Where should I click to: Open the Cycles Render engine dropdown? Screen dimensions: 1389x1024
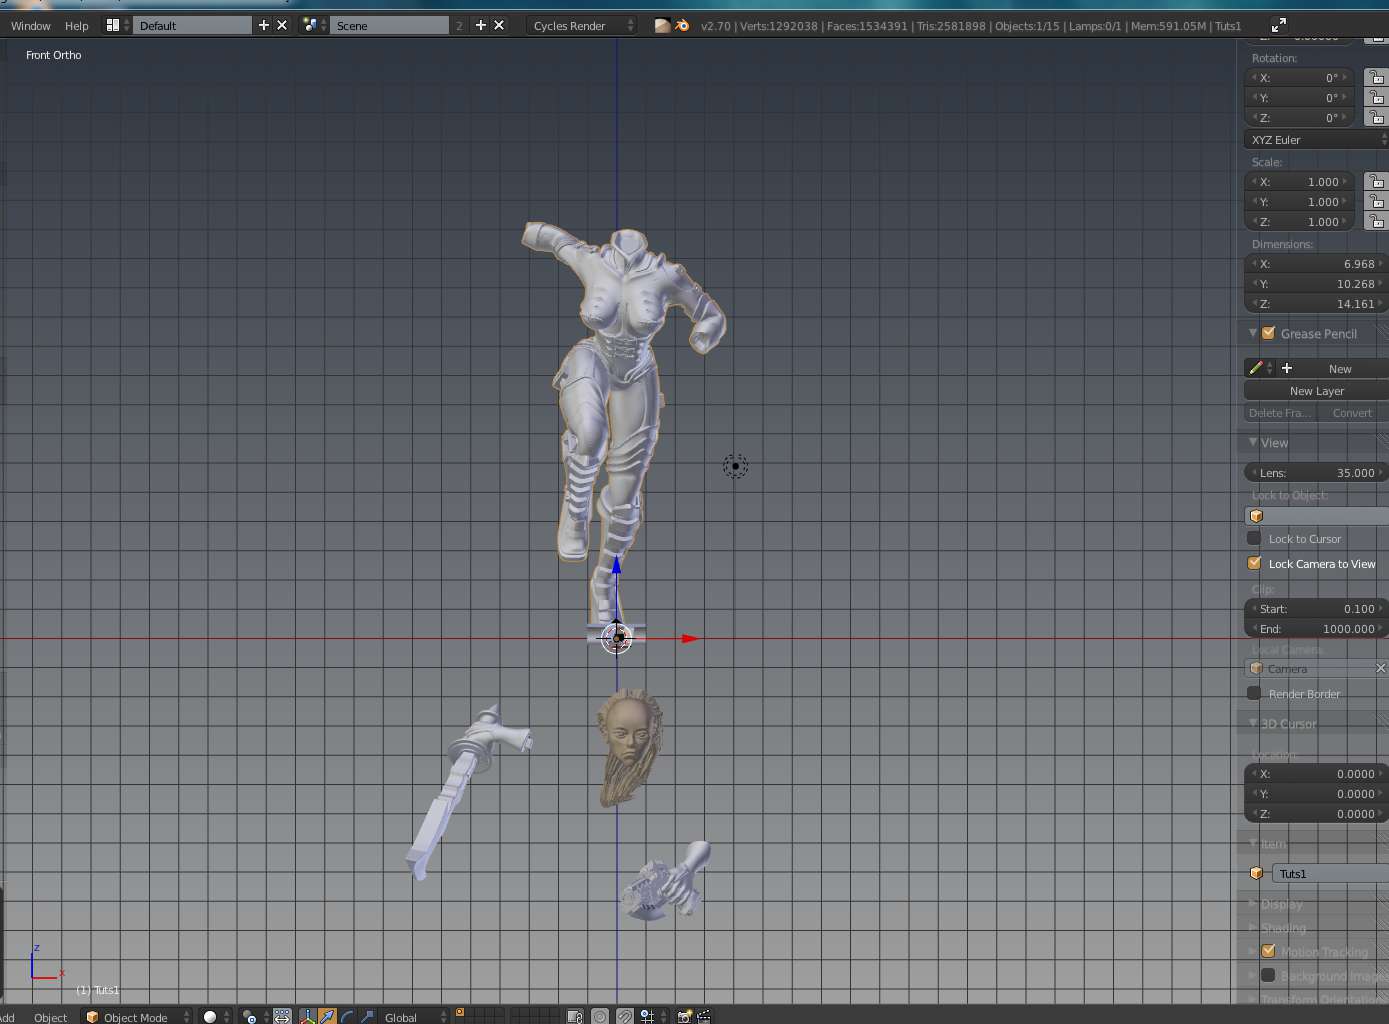click(x=582, y=25)
